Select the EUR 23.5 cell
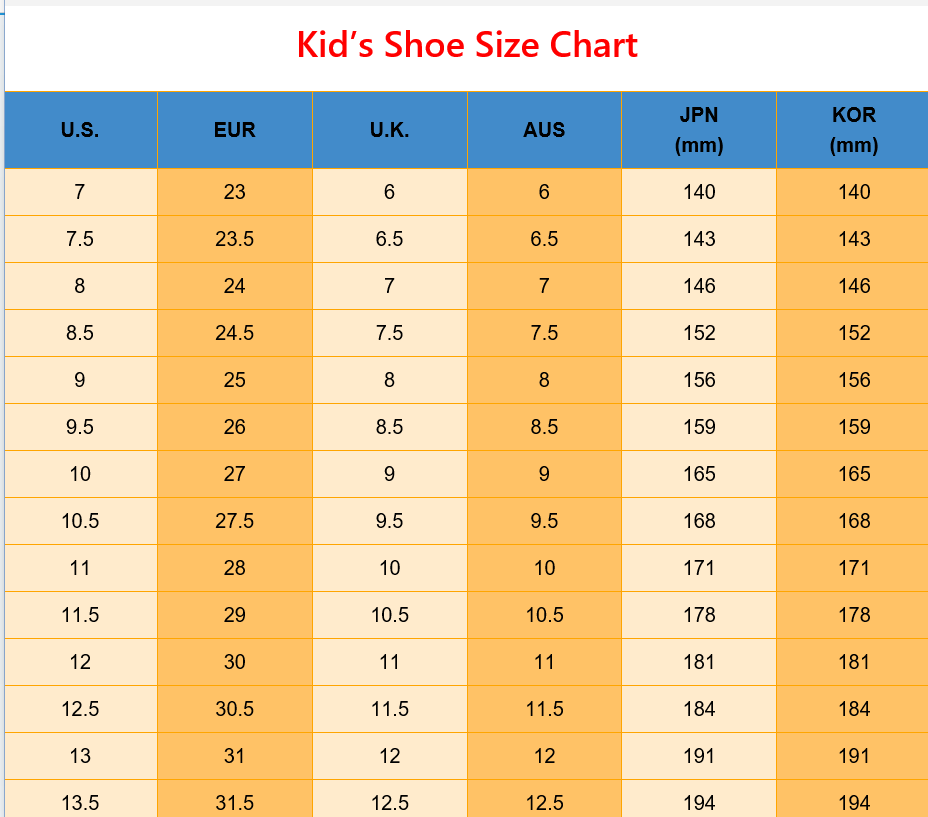The height and width of the screenshot is (817, 928). [x=235, y=239]
